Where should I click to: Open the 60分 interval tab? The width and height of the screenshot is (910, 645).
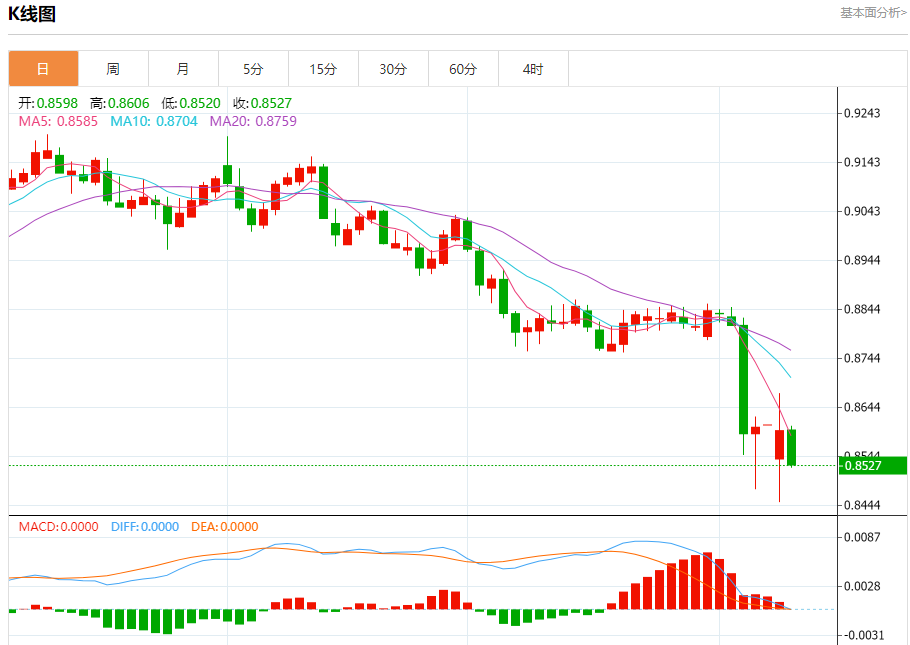pos(463,69)
